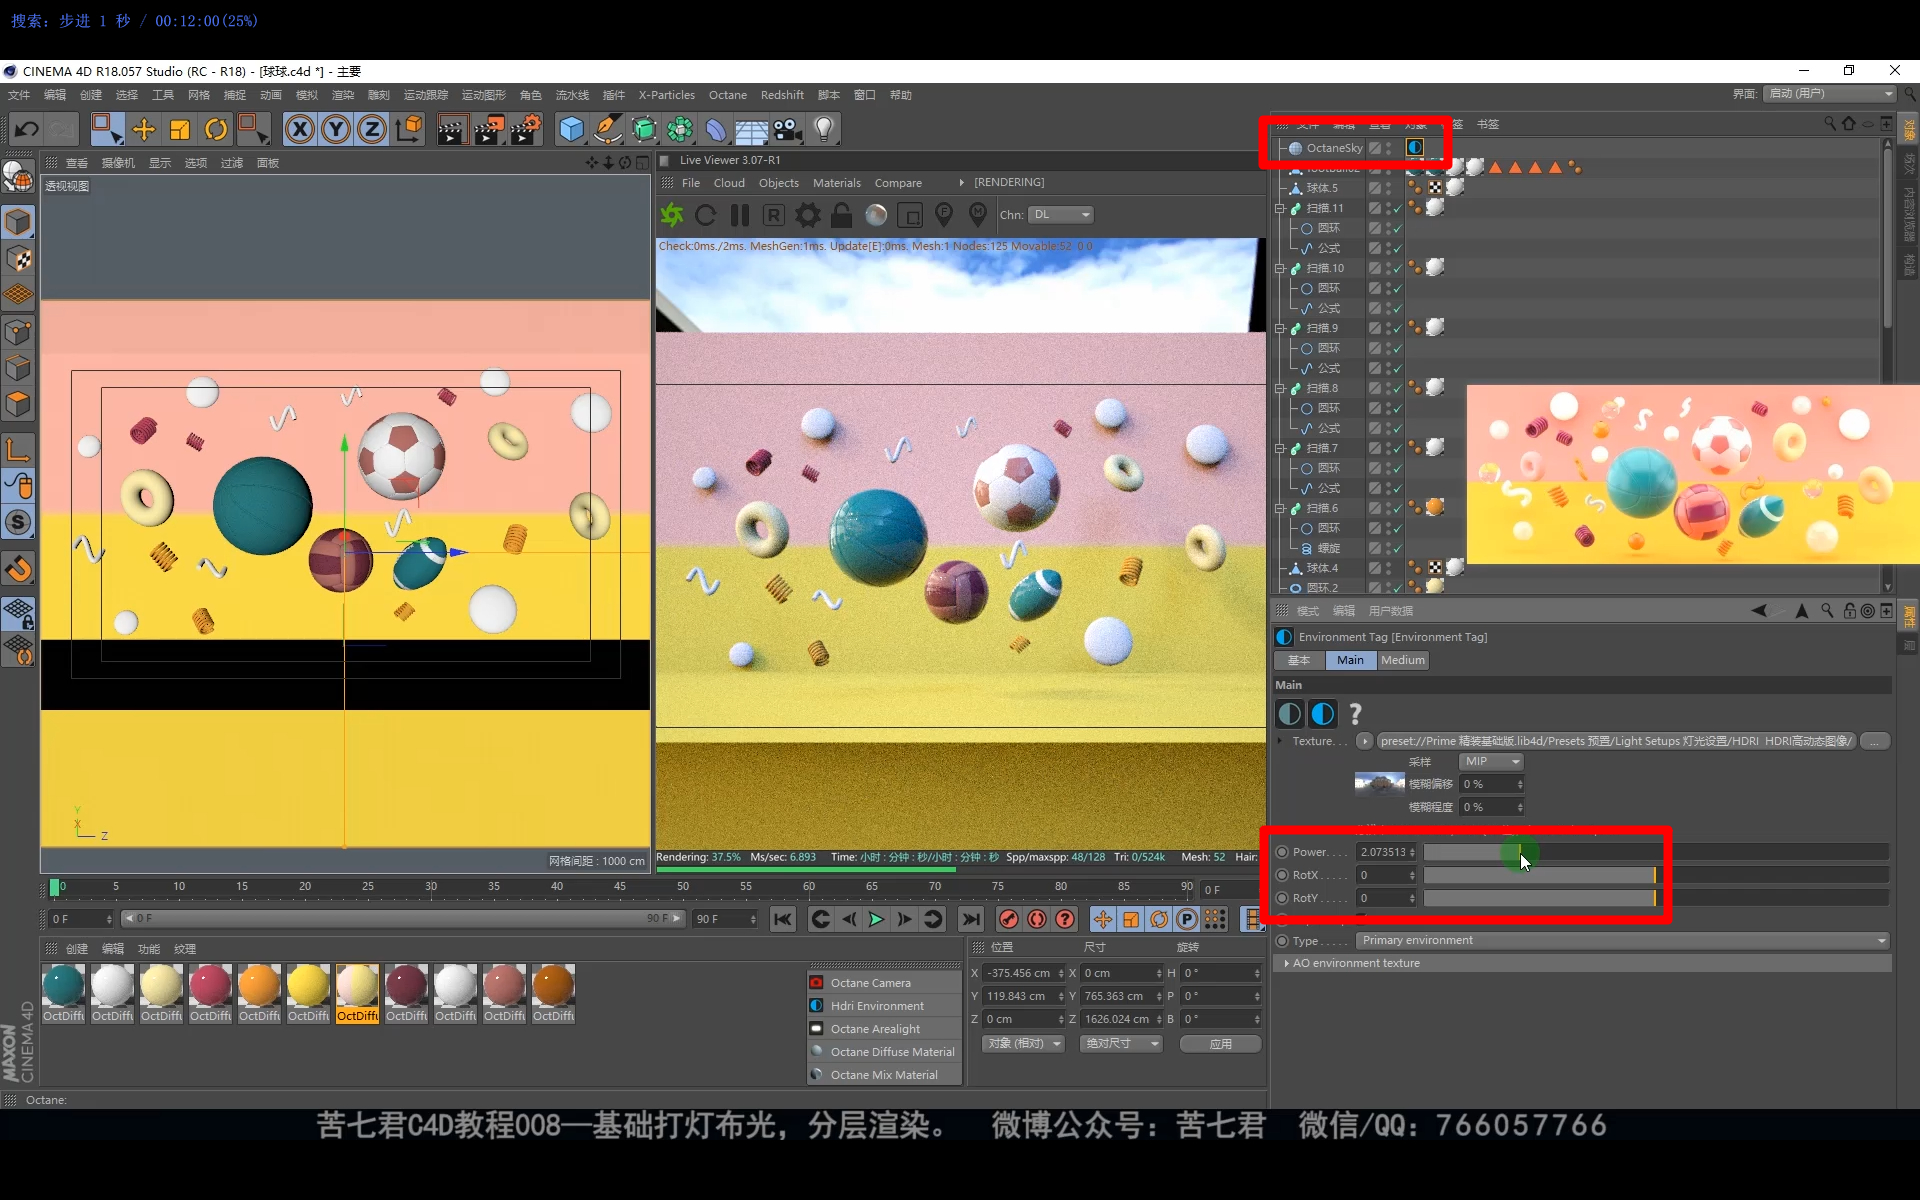Select the Move tool in top toolbar
Screen dimensions: 1920x1200
[x=144, y=129]
